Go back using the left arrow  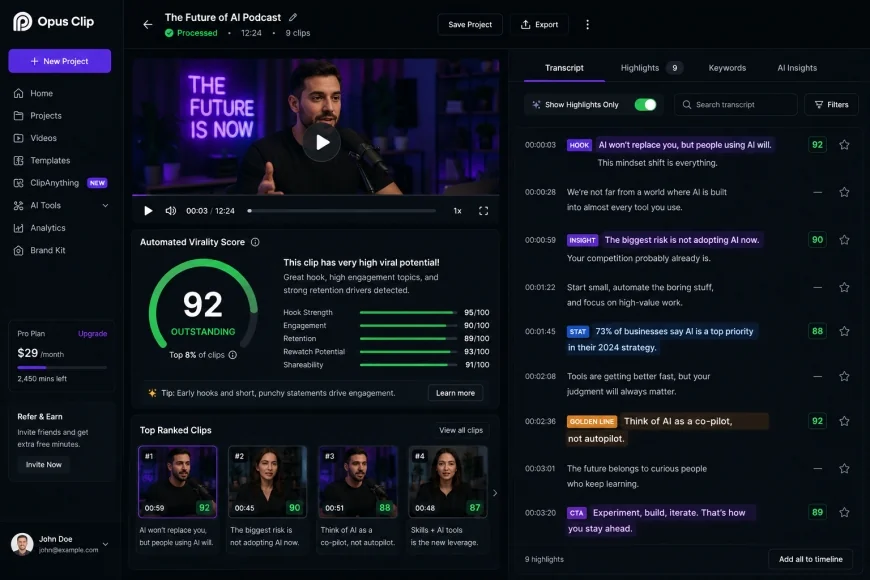148,24
